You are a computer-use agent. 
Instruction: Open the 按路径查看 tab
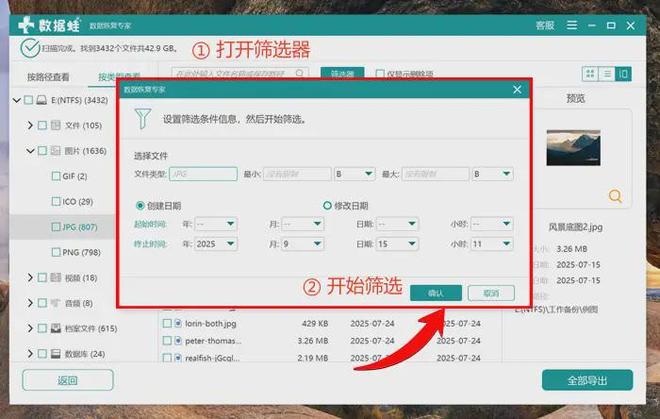48,77
